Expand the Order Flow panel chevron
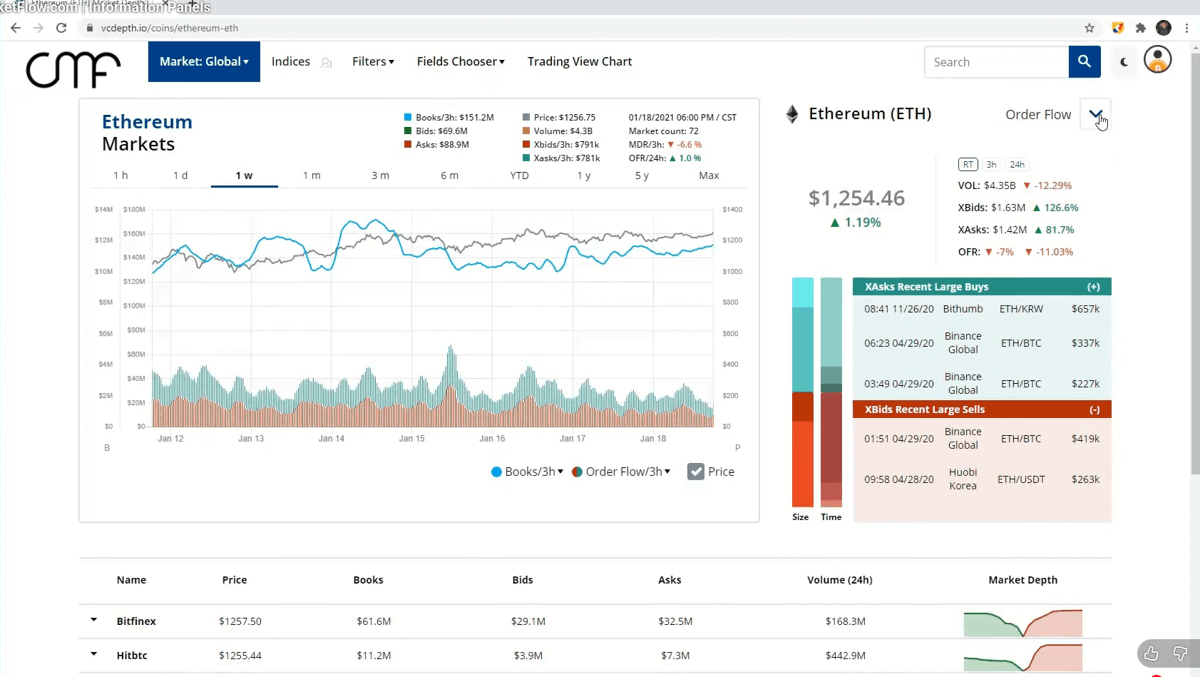Image resolution: width=1200 pixels, height=677 pixels. (x=1096, y=114)
